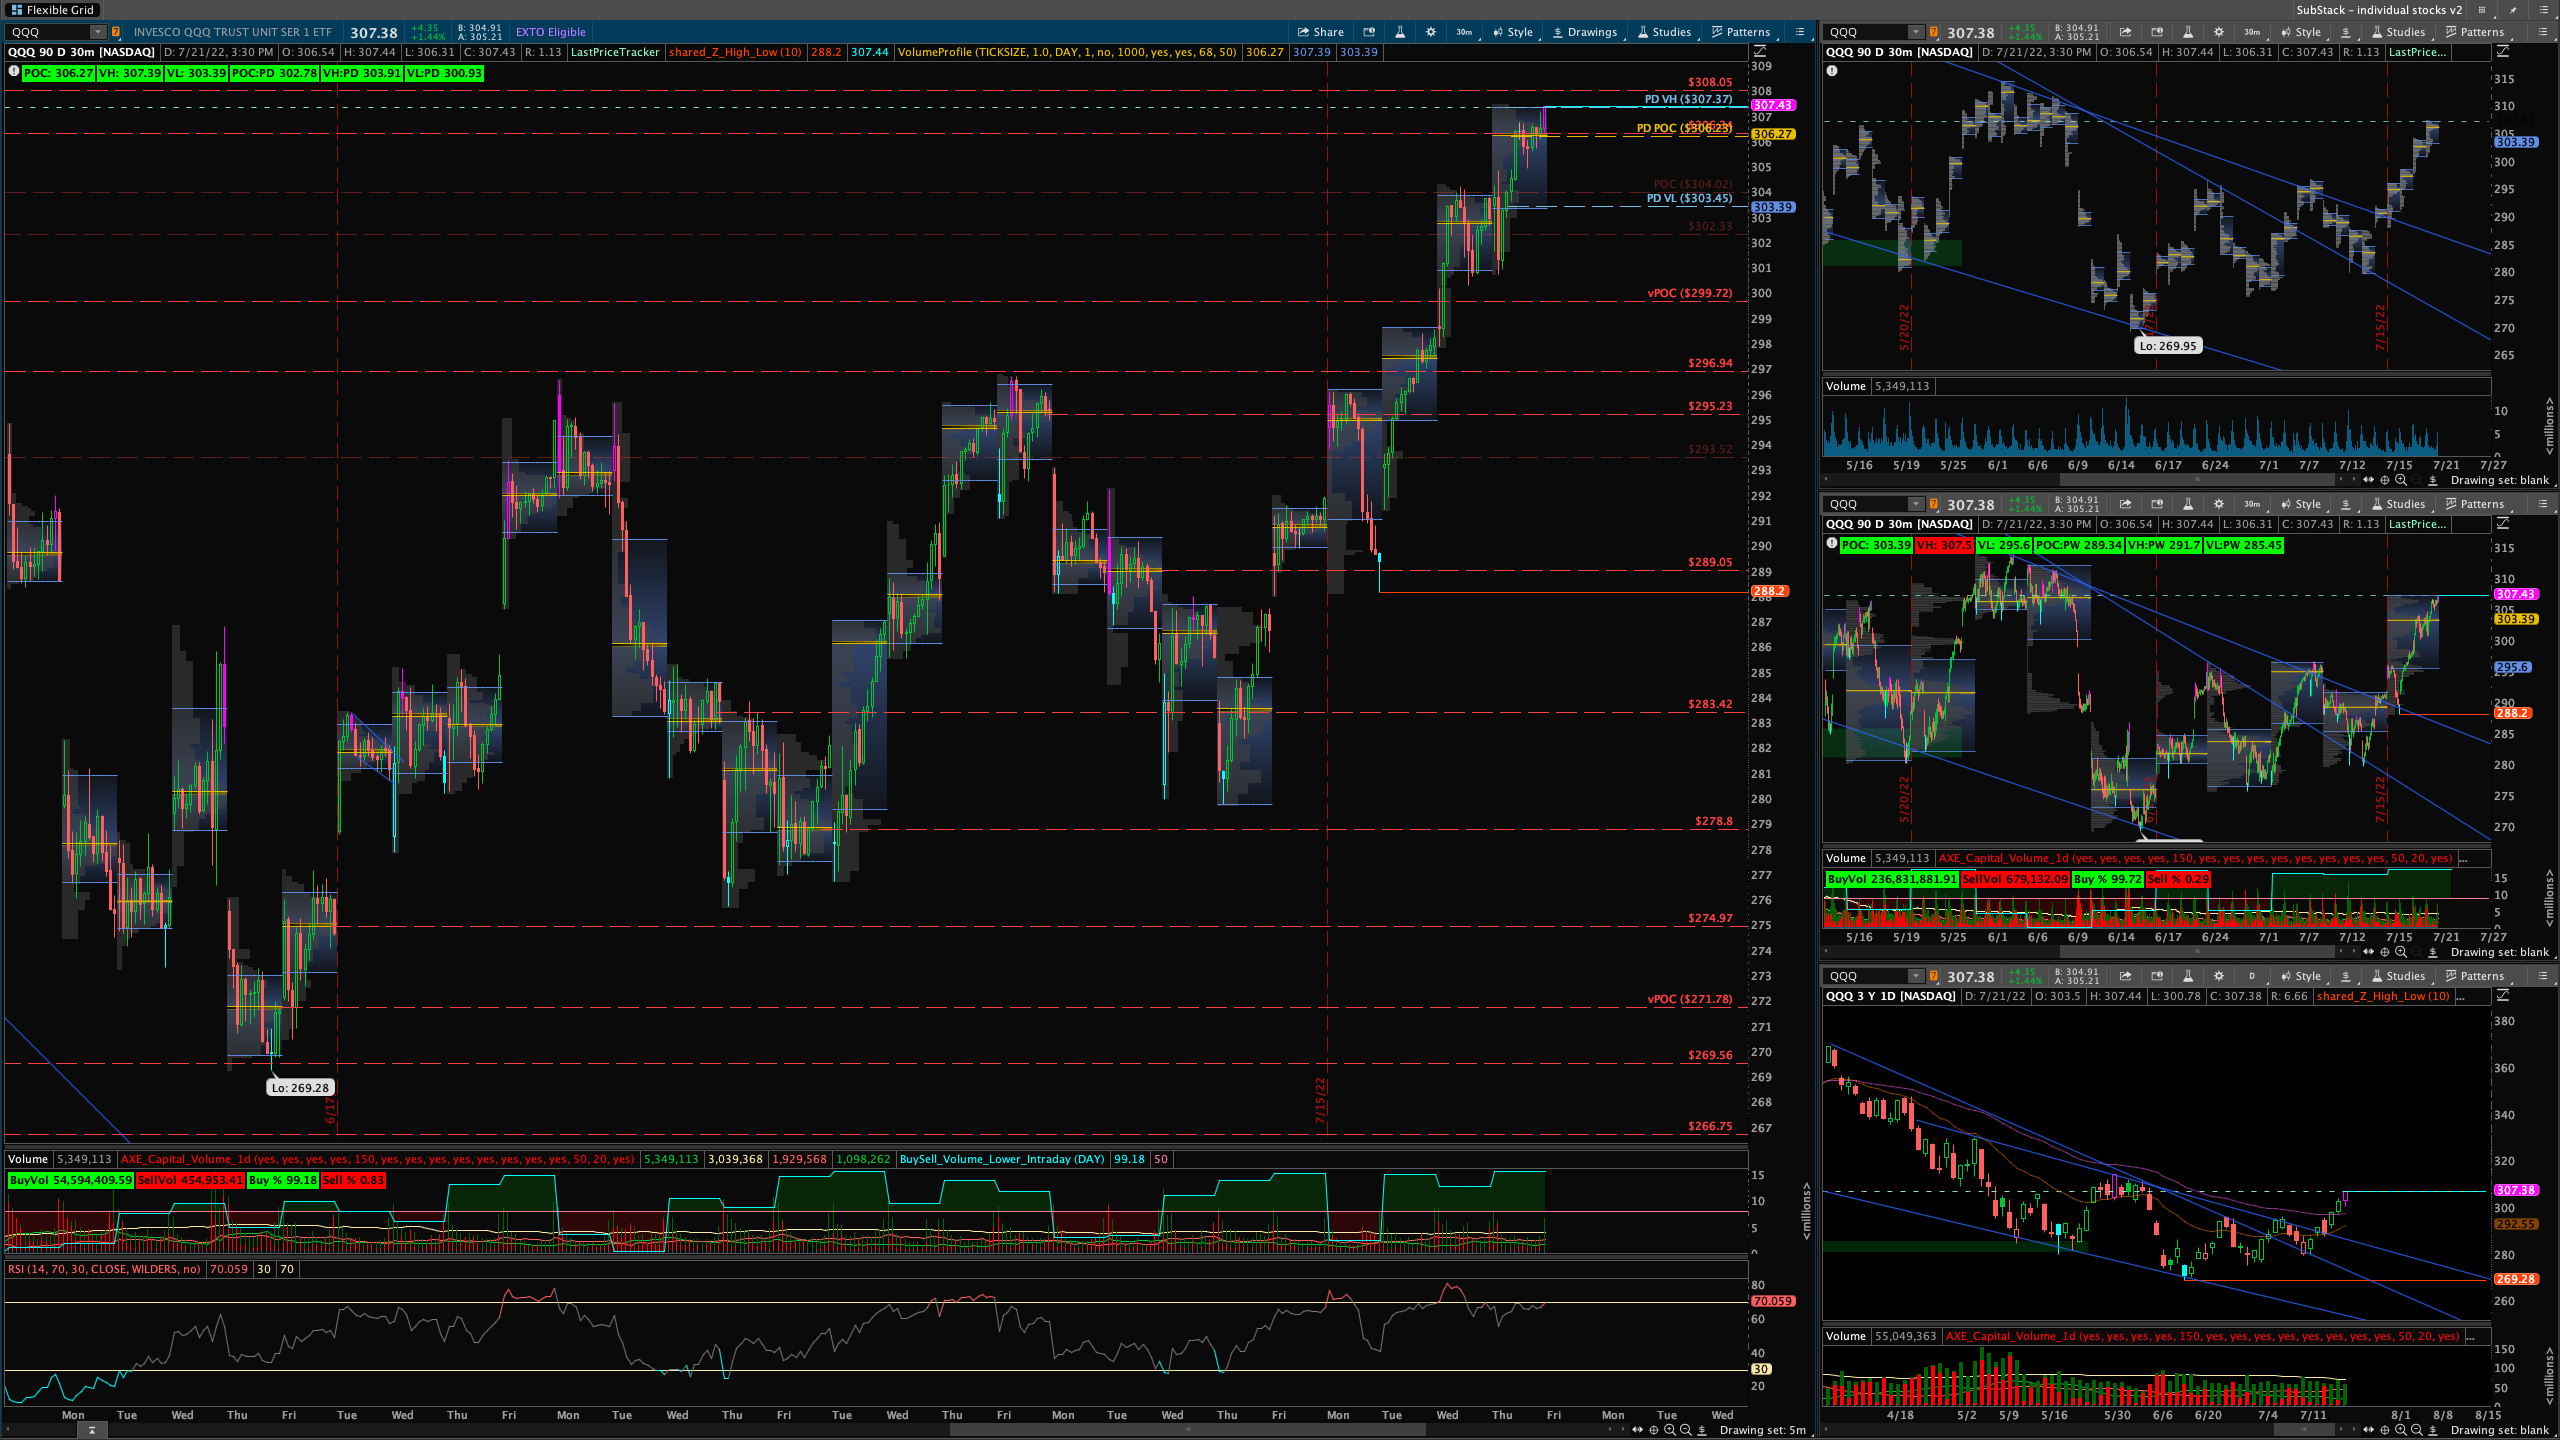
Task: Open chart settings gear in main chart
Action: (x=1431, y=32)
